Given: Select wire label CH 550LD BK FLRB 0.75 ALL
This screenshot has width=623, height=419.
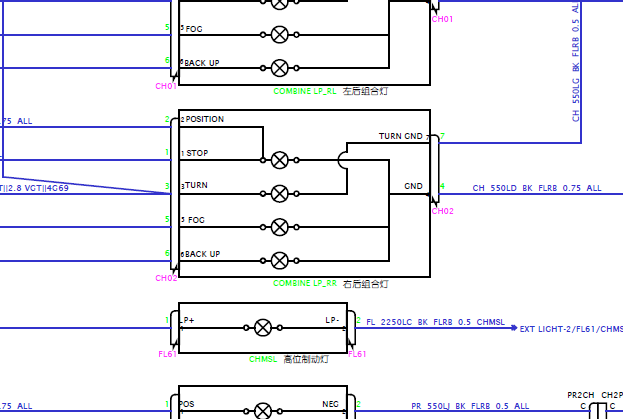Looking at the screenshot, I should pos(537,188).
